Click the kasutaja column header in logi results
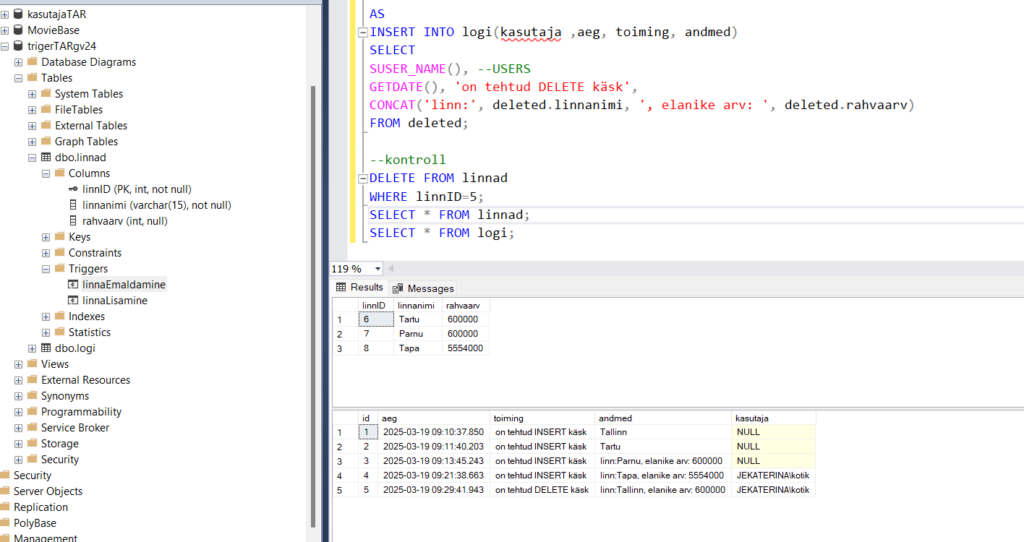Viewport: 1024px width, 542px height. (774, 418)
